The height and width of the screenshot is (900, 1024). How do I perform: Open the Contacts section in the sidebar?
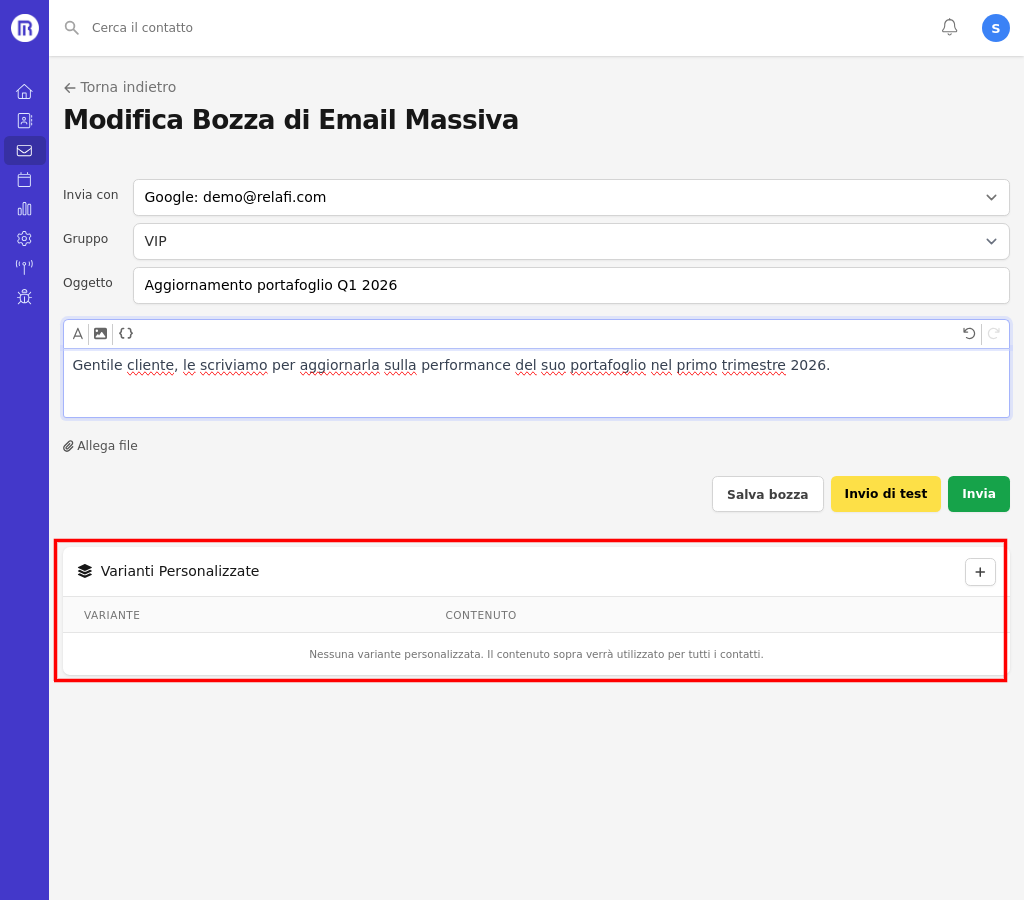coord(24,120)
